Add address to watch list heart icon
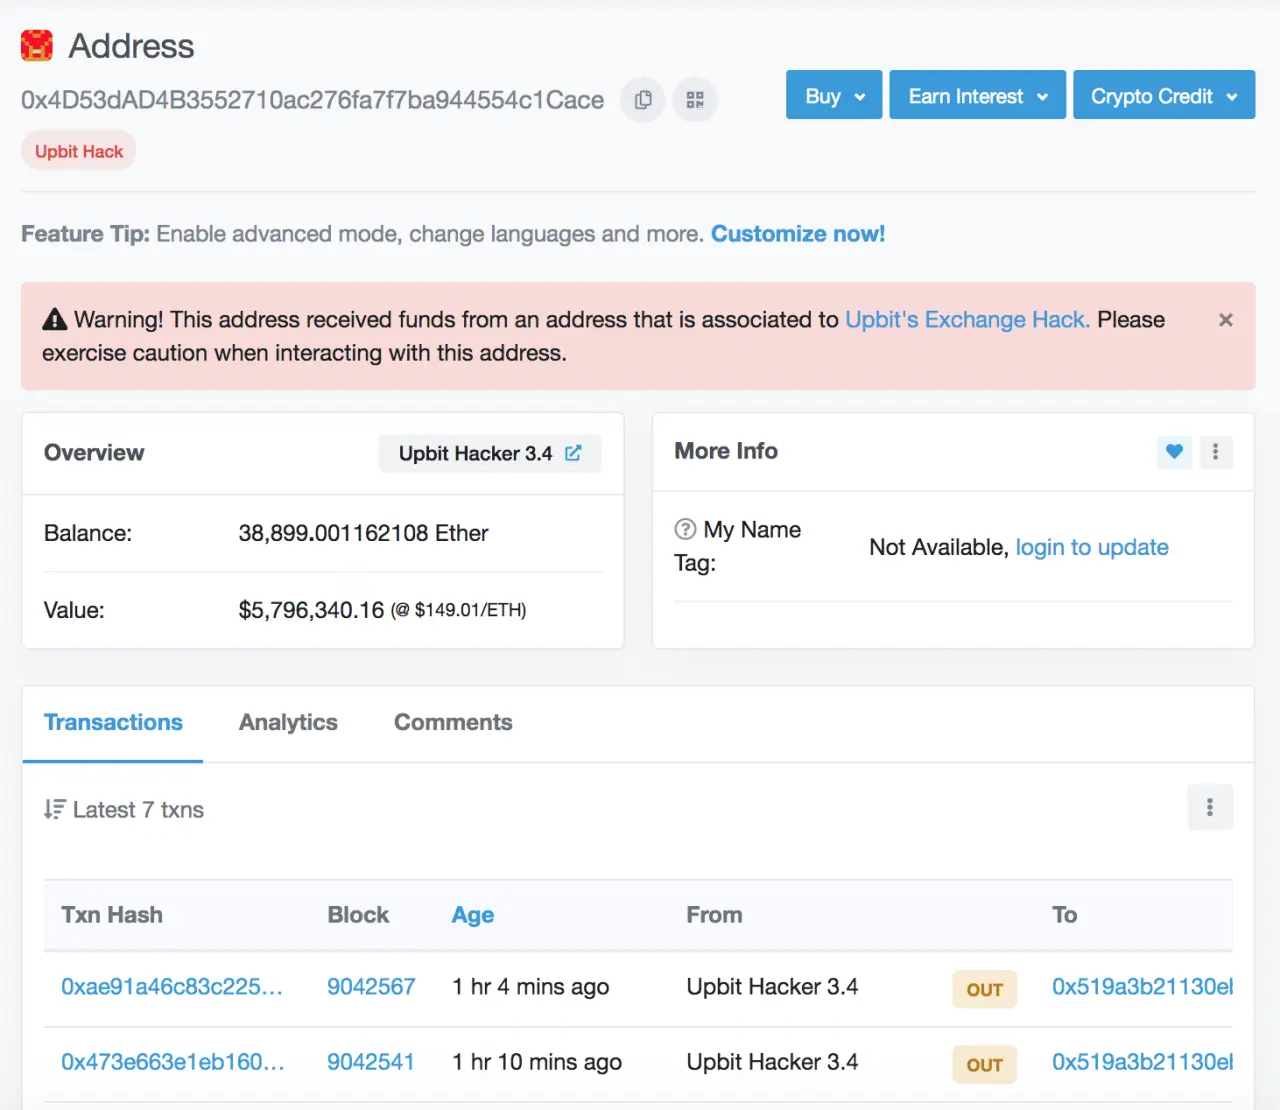This screenshot has width=1280, height=1110. 1174,451
